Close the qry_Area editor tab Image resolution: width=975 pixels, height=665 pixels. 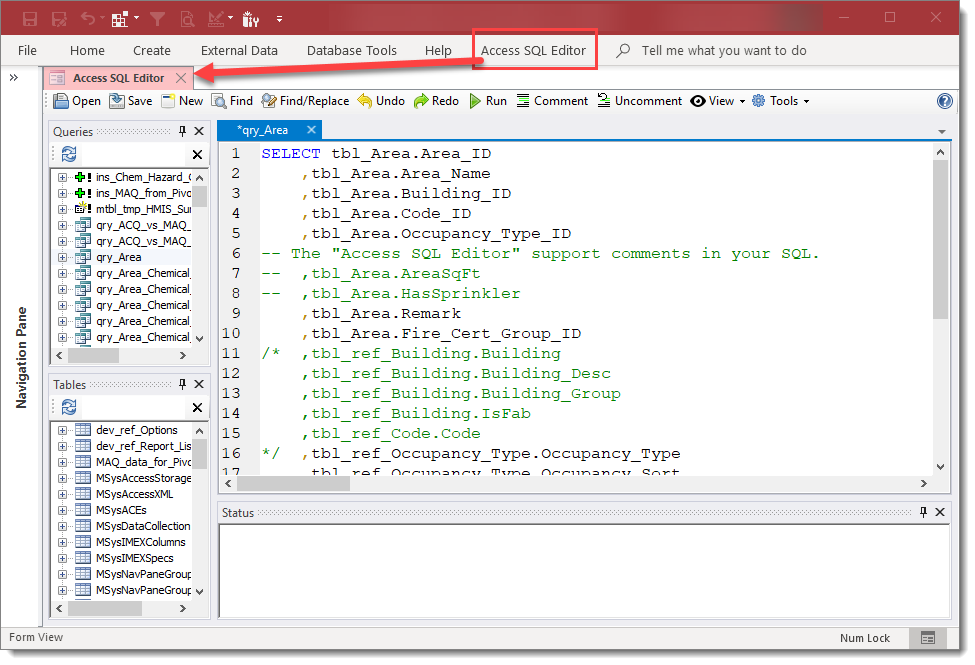312,129
